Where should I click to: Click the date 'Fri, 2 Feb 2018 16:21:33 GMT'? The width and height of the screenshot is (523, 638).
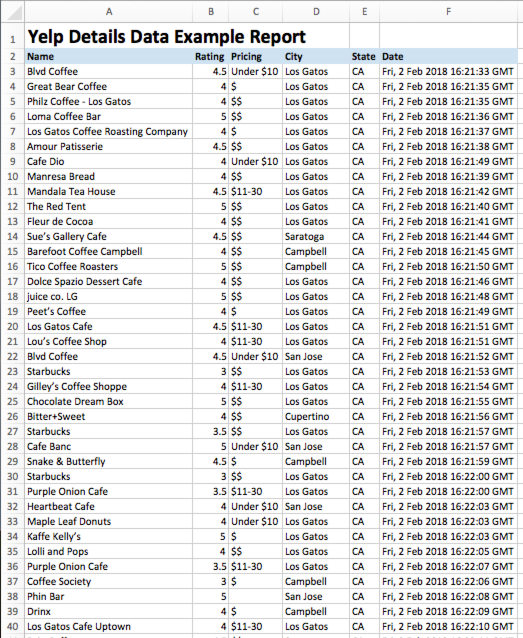(x=449, y=71)
